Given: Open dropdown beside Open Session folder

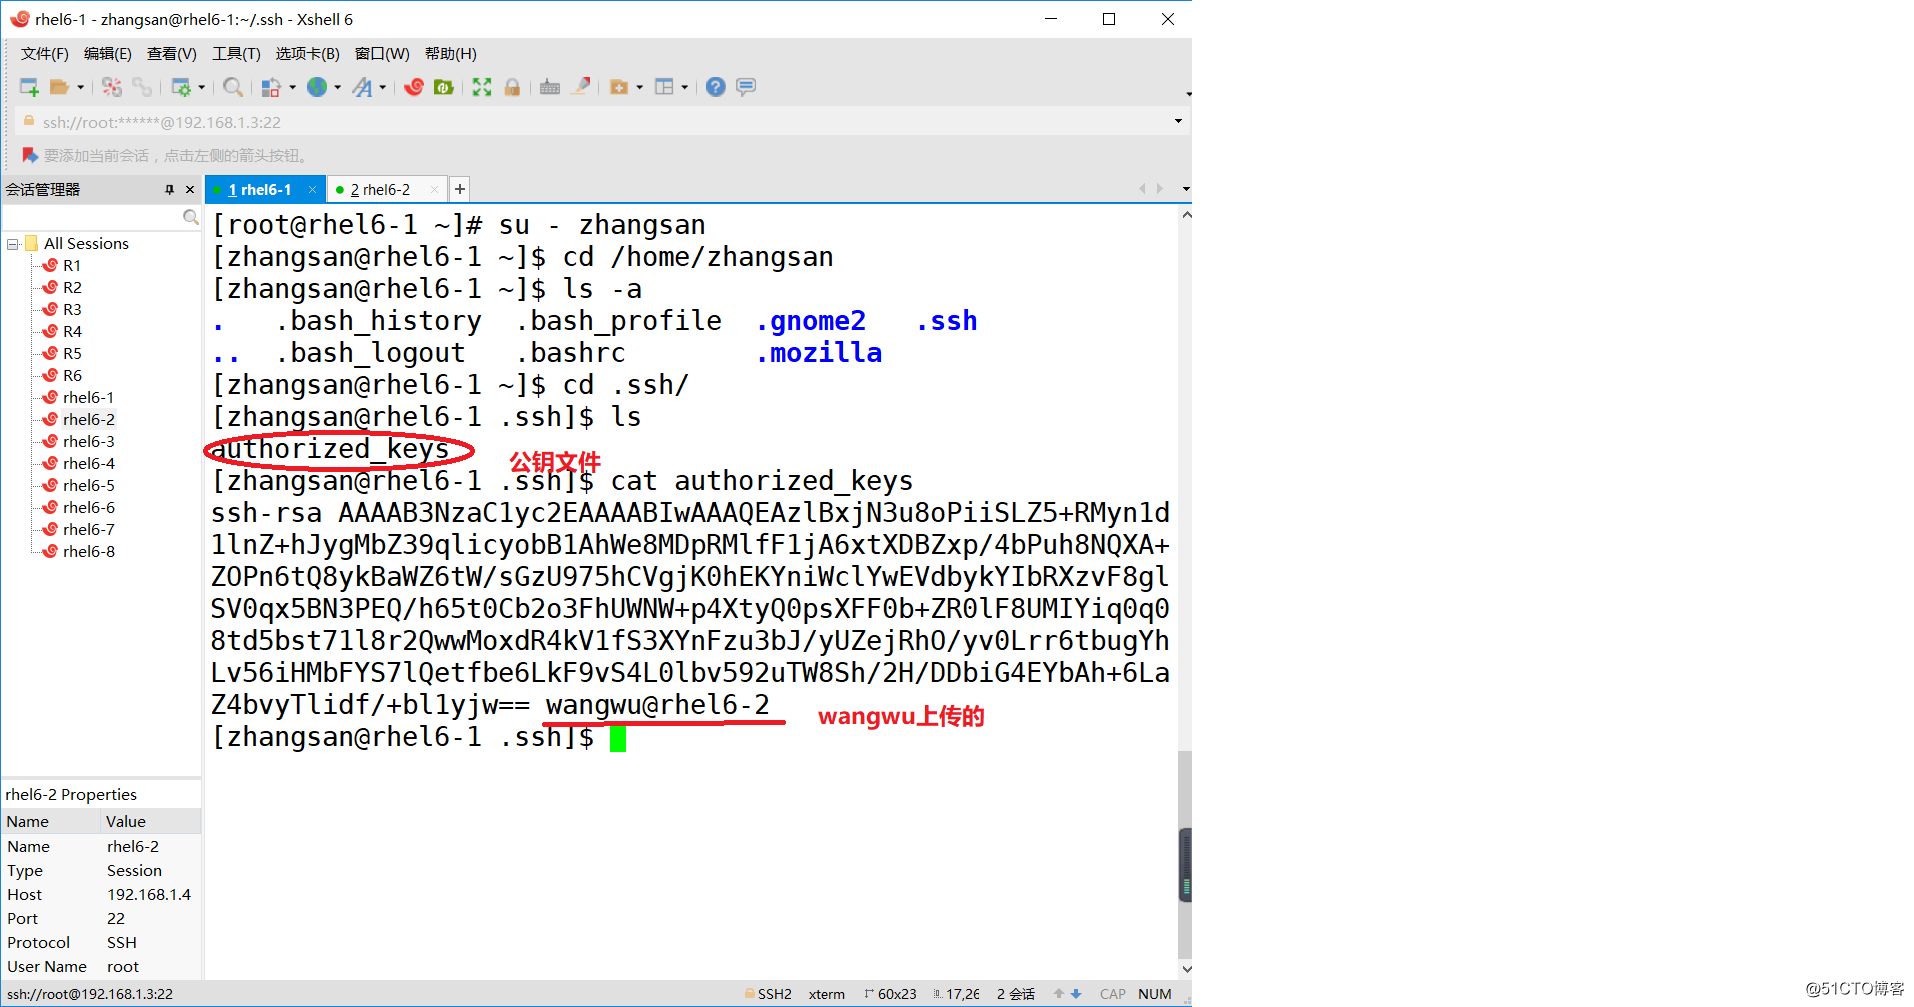Looking at the screenshot, I should point(80,87).
